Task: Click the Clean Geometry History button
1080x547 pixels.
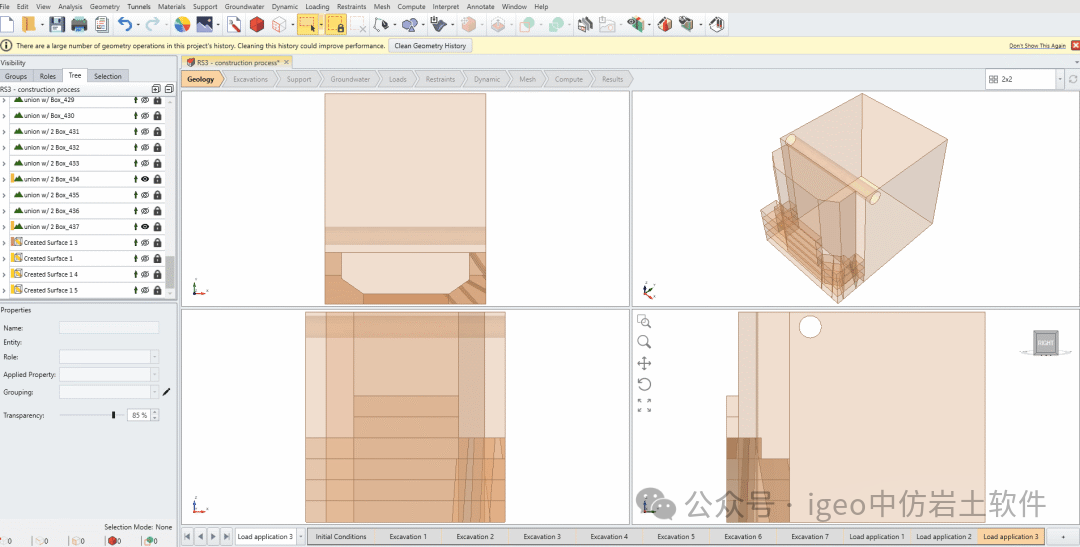Action: (x=429, y=46)
